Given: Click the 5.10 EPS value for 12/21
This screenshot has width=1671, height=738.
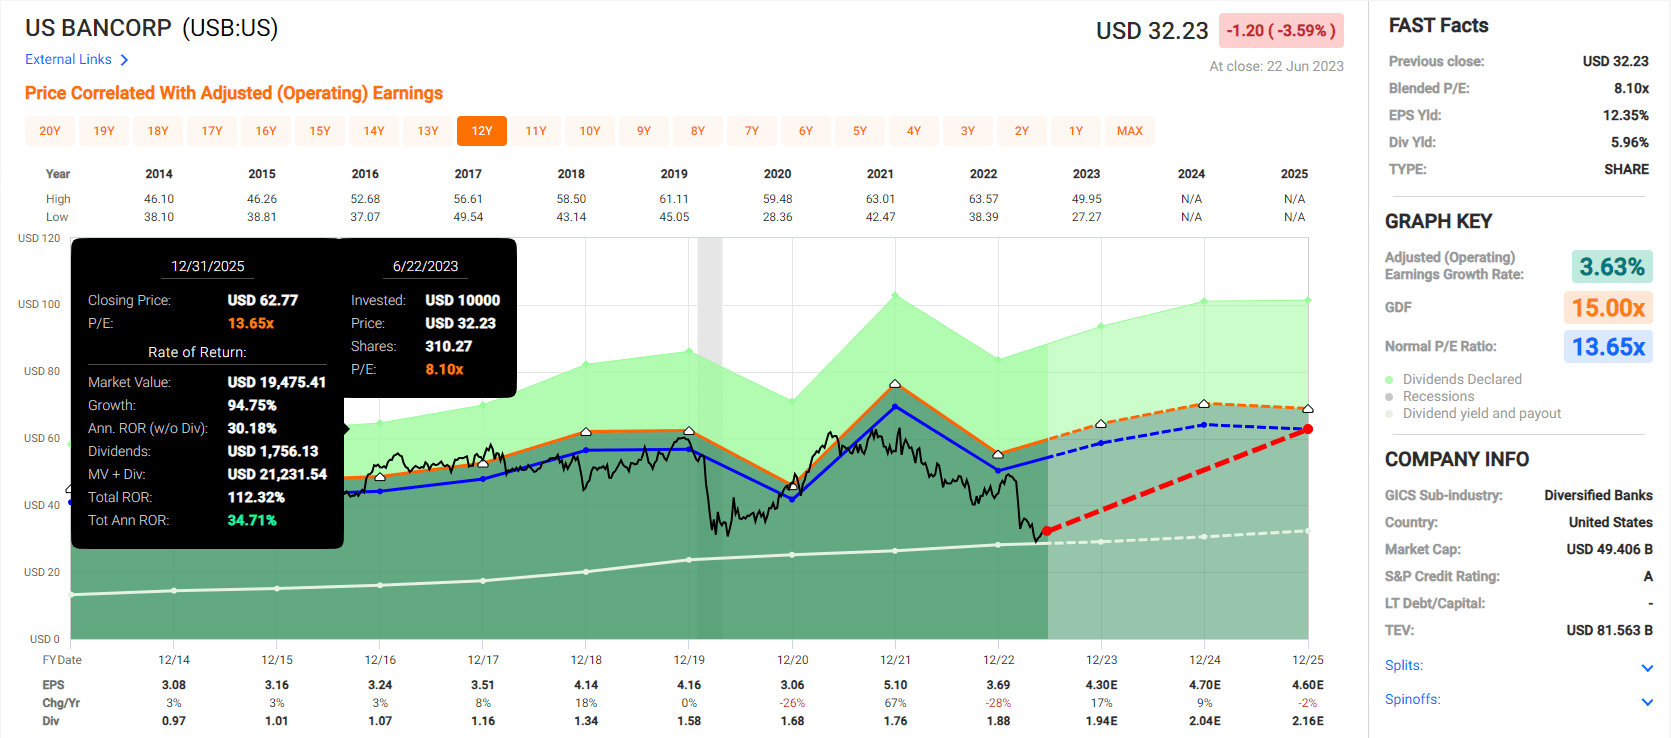Looking at the screenshot, I should click(x=895, y=685).
